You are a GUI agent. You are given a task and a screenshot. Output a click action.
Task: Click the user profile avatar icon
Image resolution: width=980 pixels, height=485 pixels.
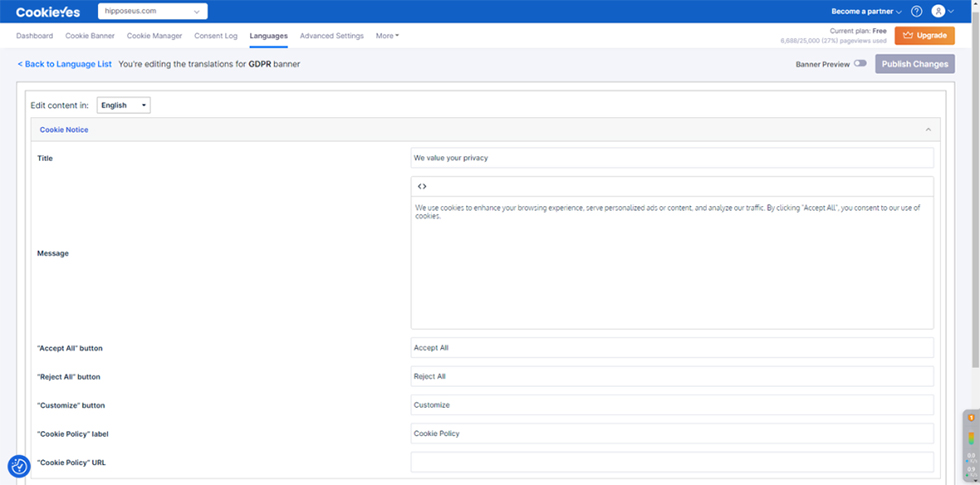pos(938,12)
